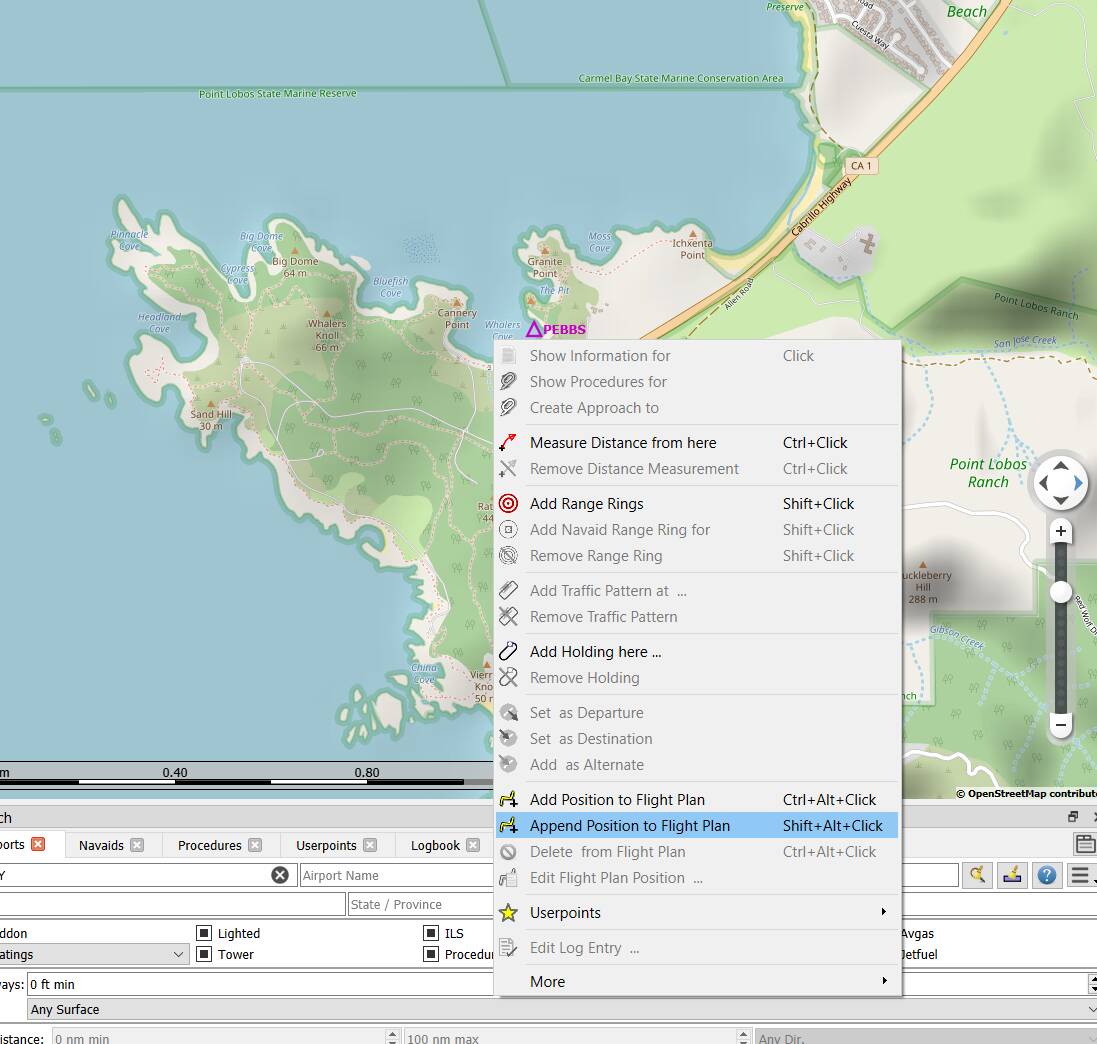Click the PEBBS waypoint triangle on the map

(x=535, y=329)
